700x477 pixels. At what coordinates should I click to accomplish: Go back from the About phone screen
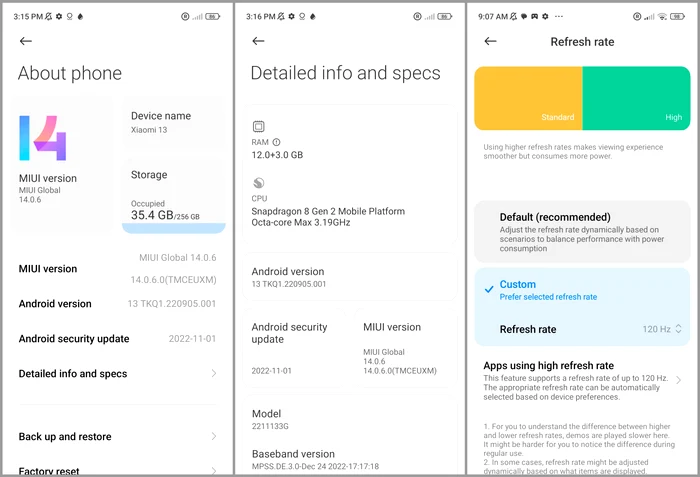tap(26, 41)
